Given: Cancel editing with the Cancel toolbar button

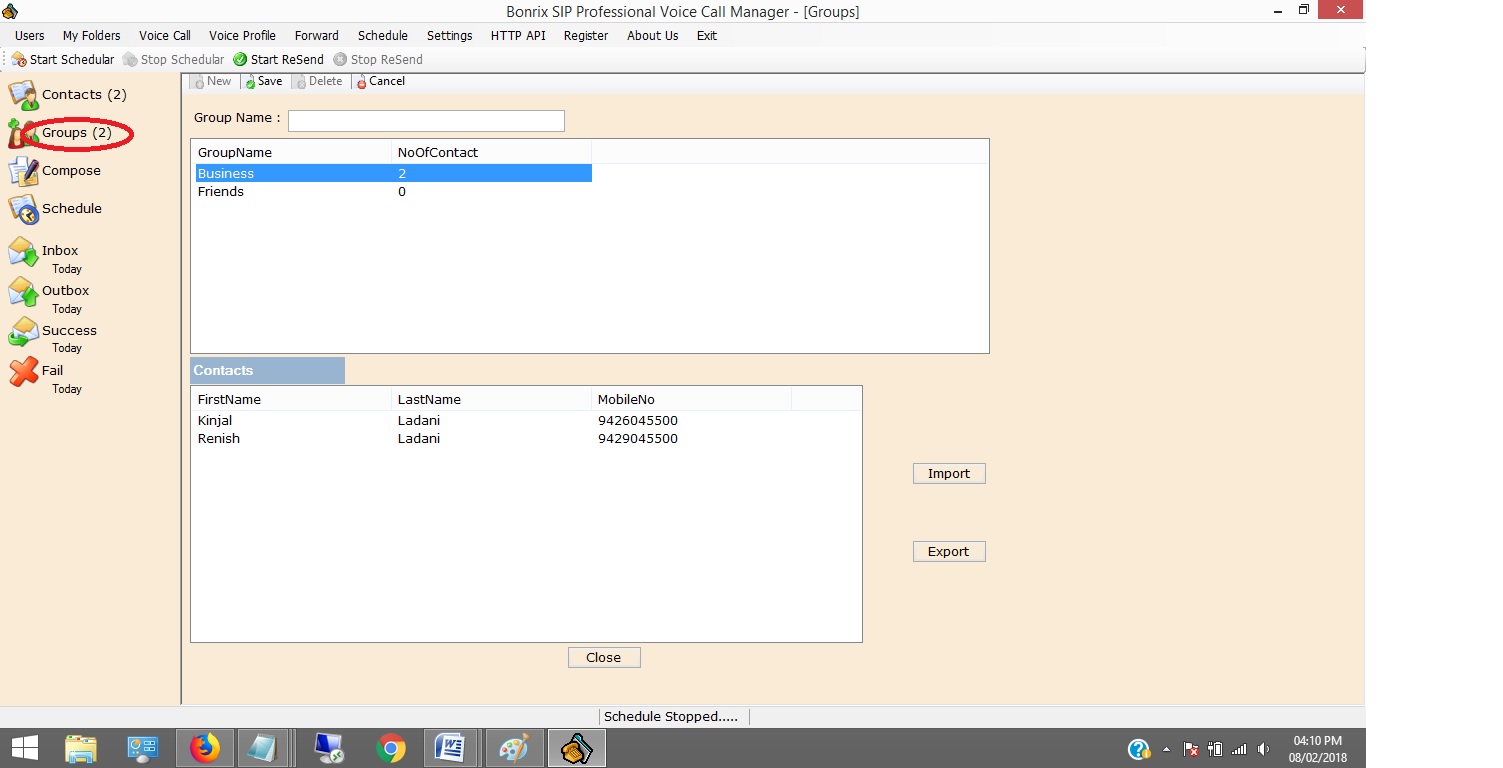Looking at the screenshot, I should 380,82.
